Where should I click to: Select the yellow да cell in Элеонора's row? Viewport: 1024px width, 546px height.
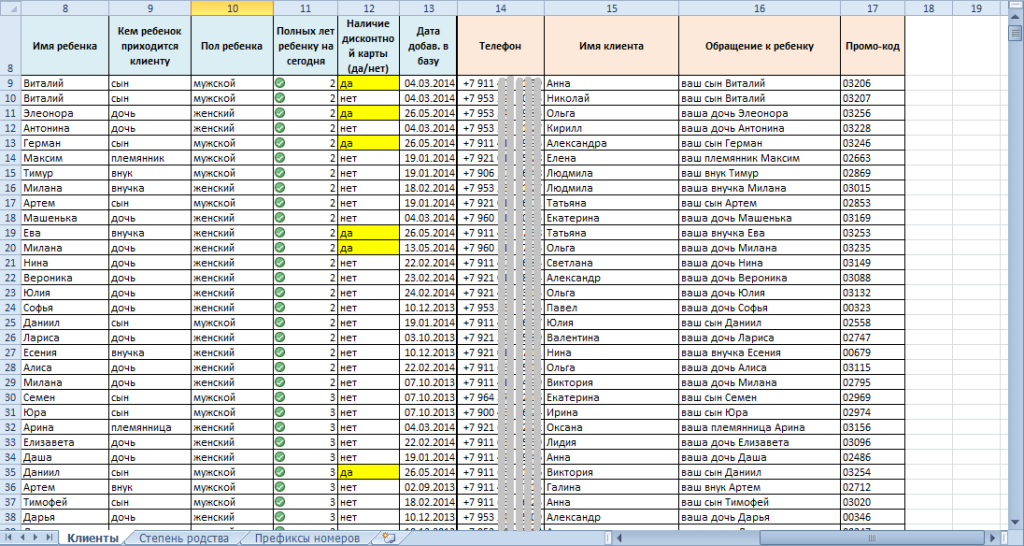click(368, 114)
